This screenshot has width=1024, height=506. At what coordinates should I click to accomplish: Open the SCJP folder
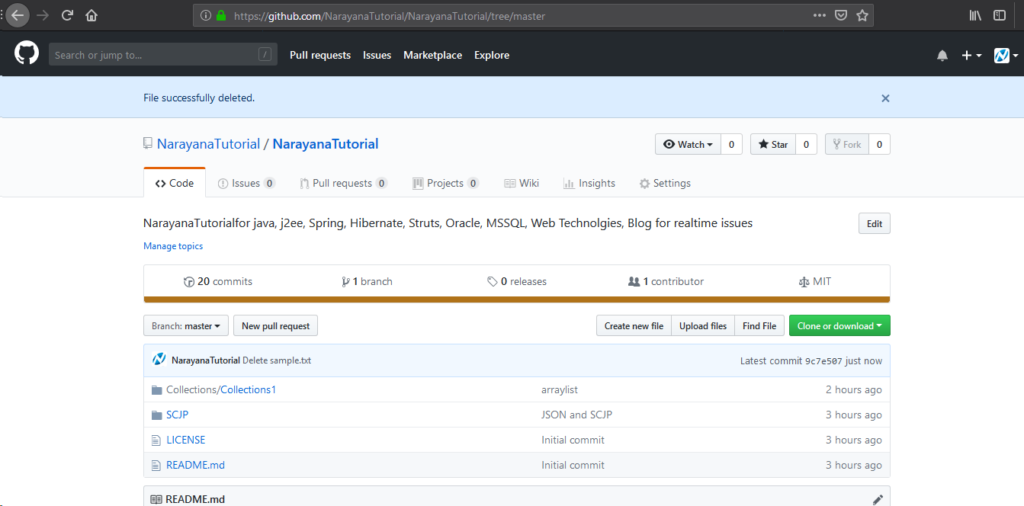click(178, 415)
